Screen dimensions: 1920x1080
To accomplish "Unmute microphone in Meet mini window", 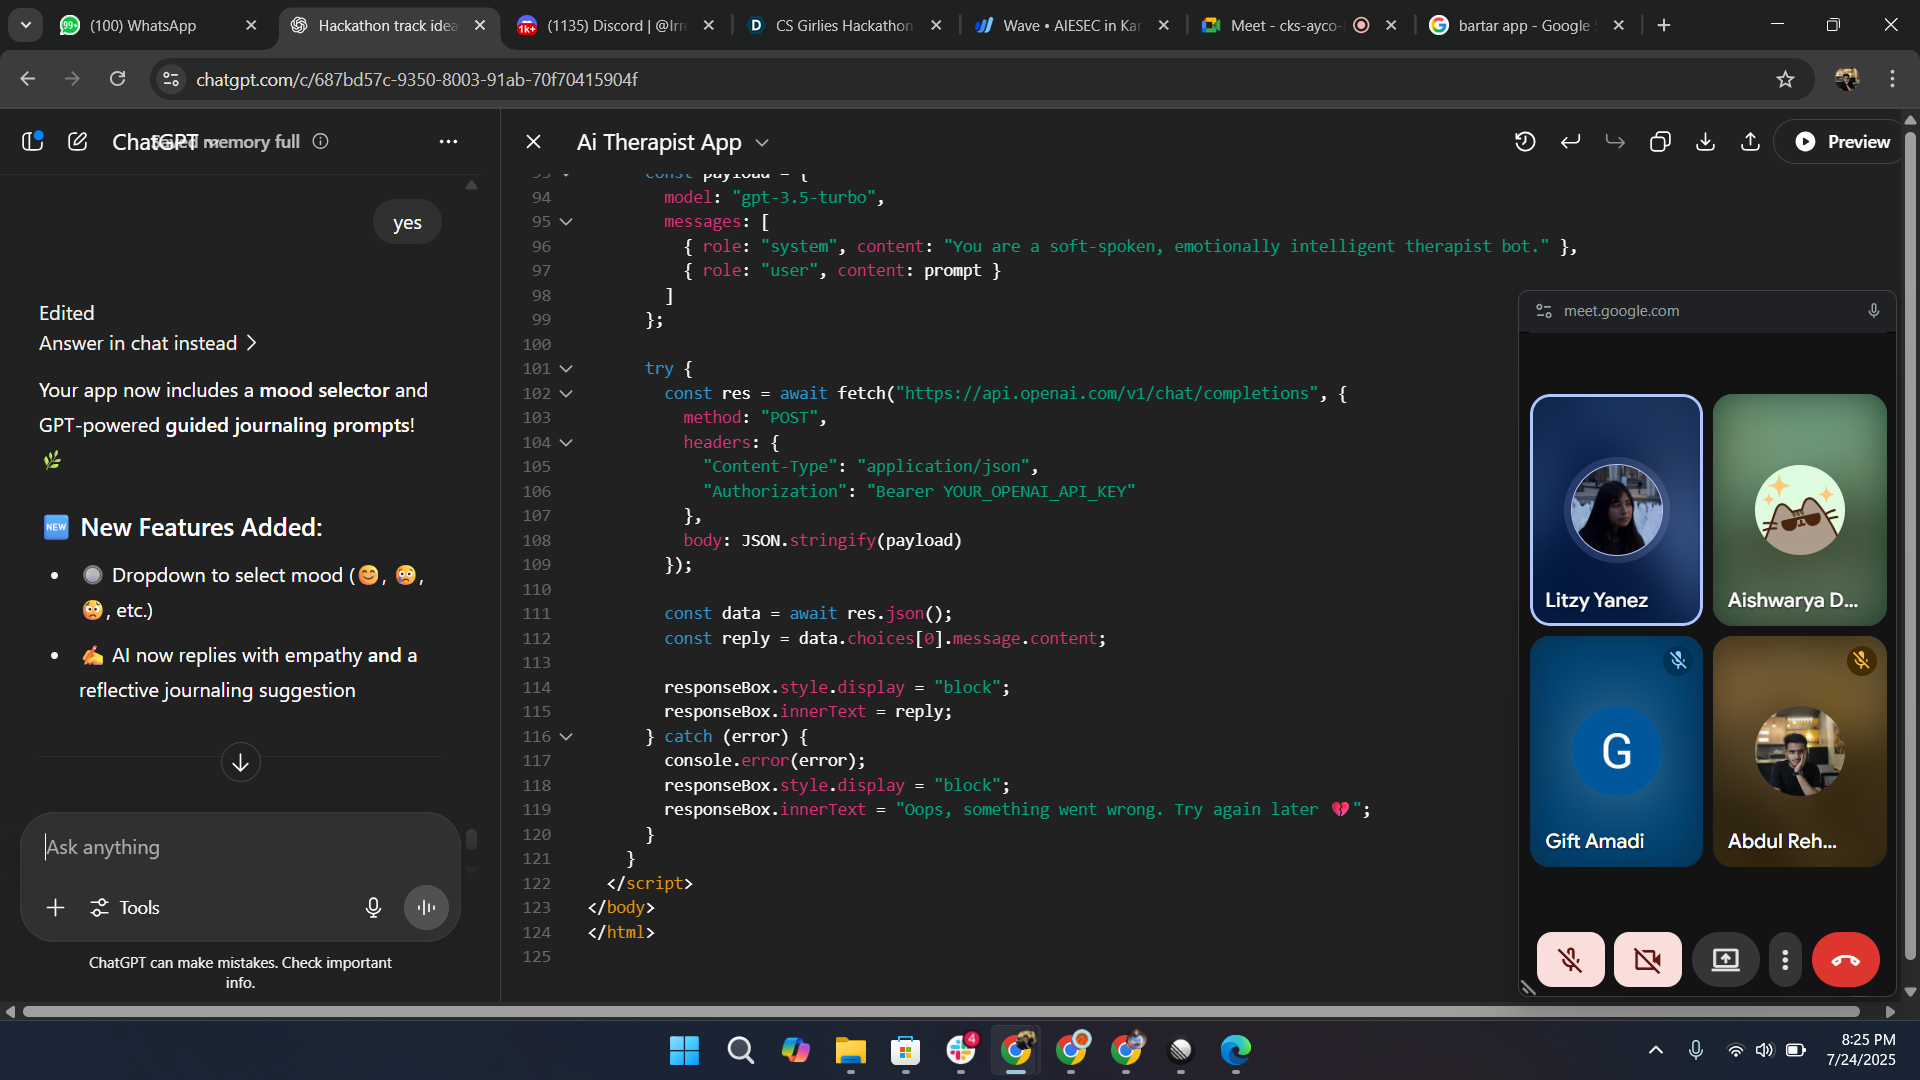I will (1570, 960).
